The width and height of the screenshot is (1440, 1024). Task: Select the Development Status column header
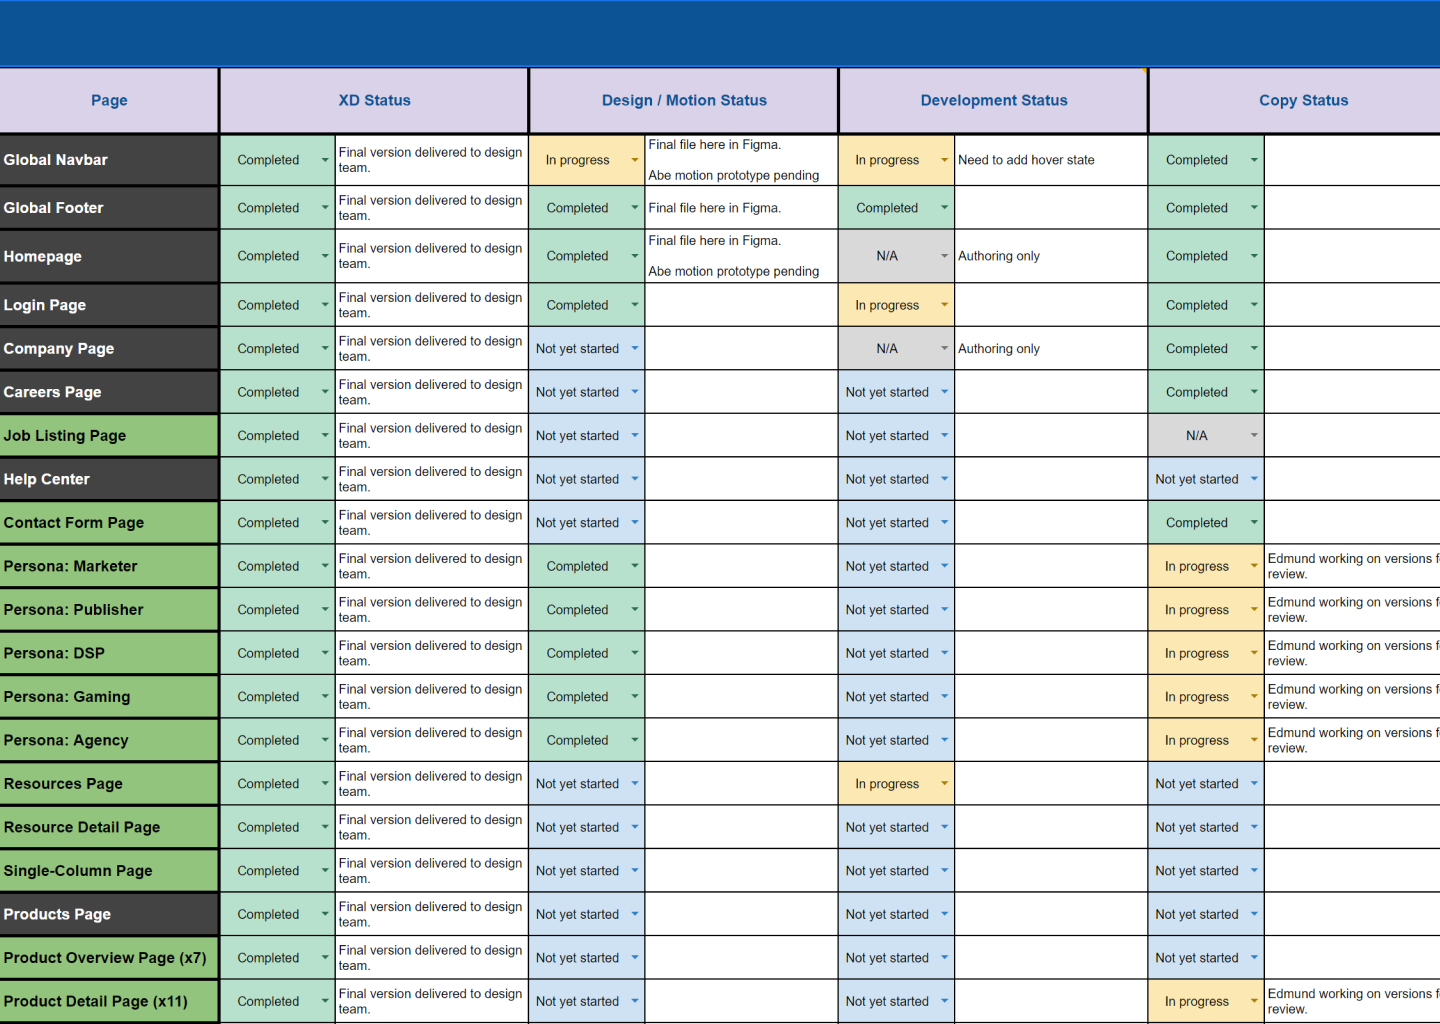994,100
